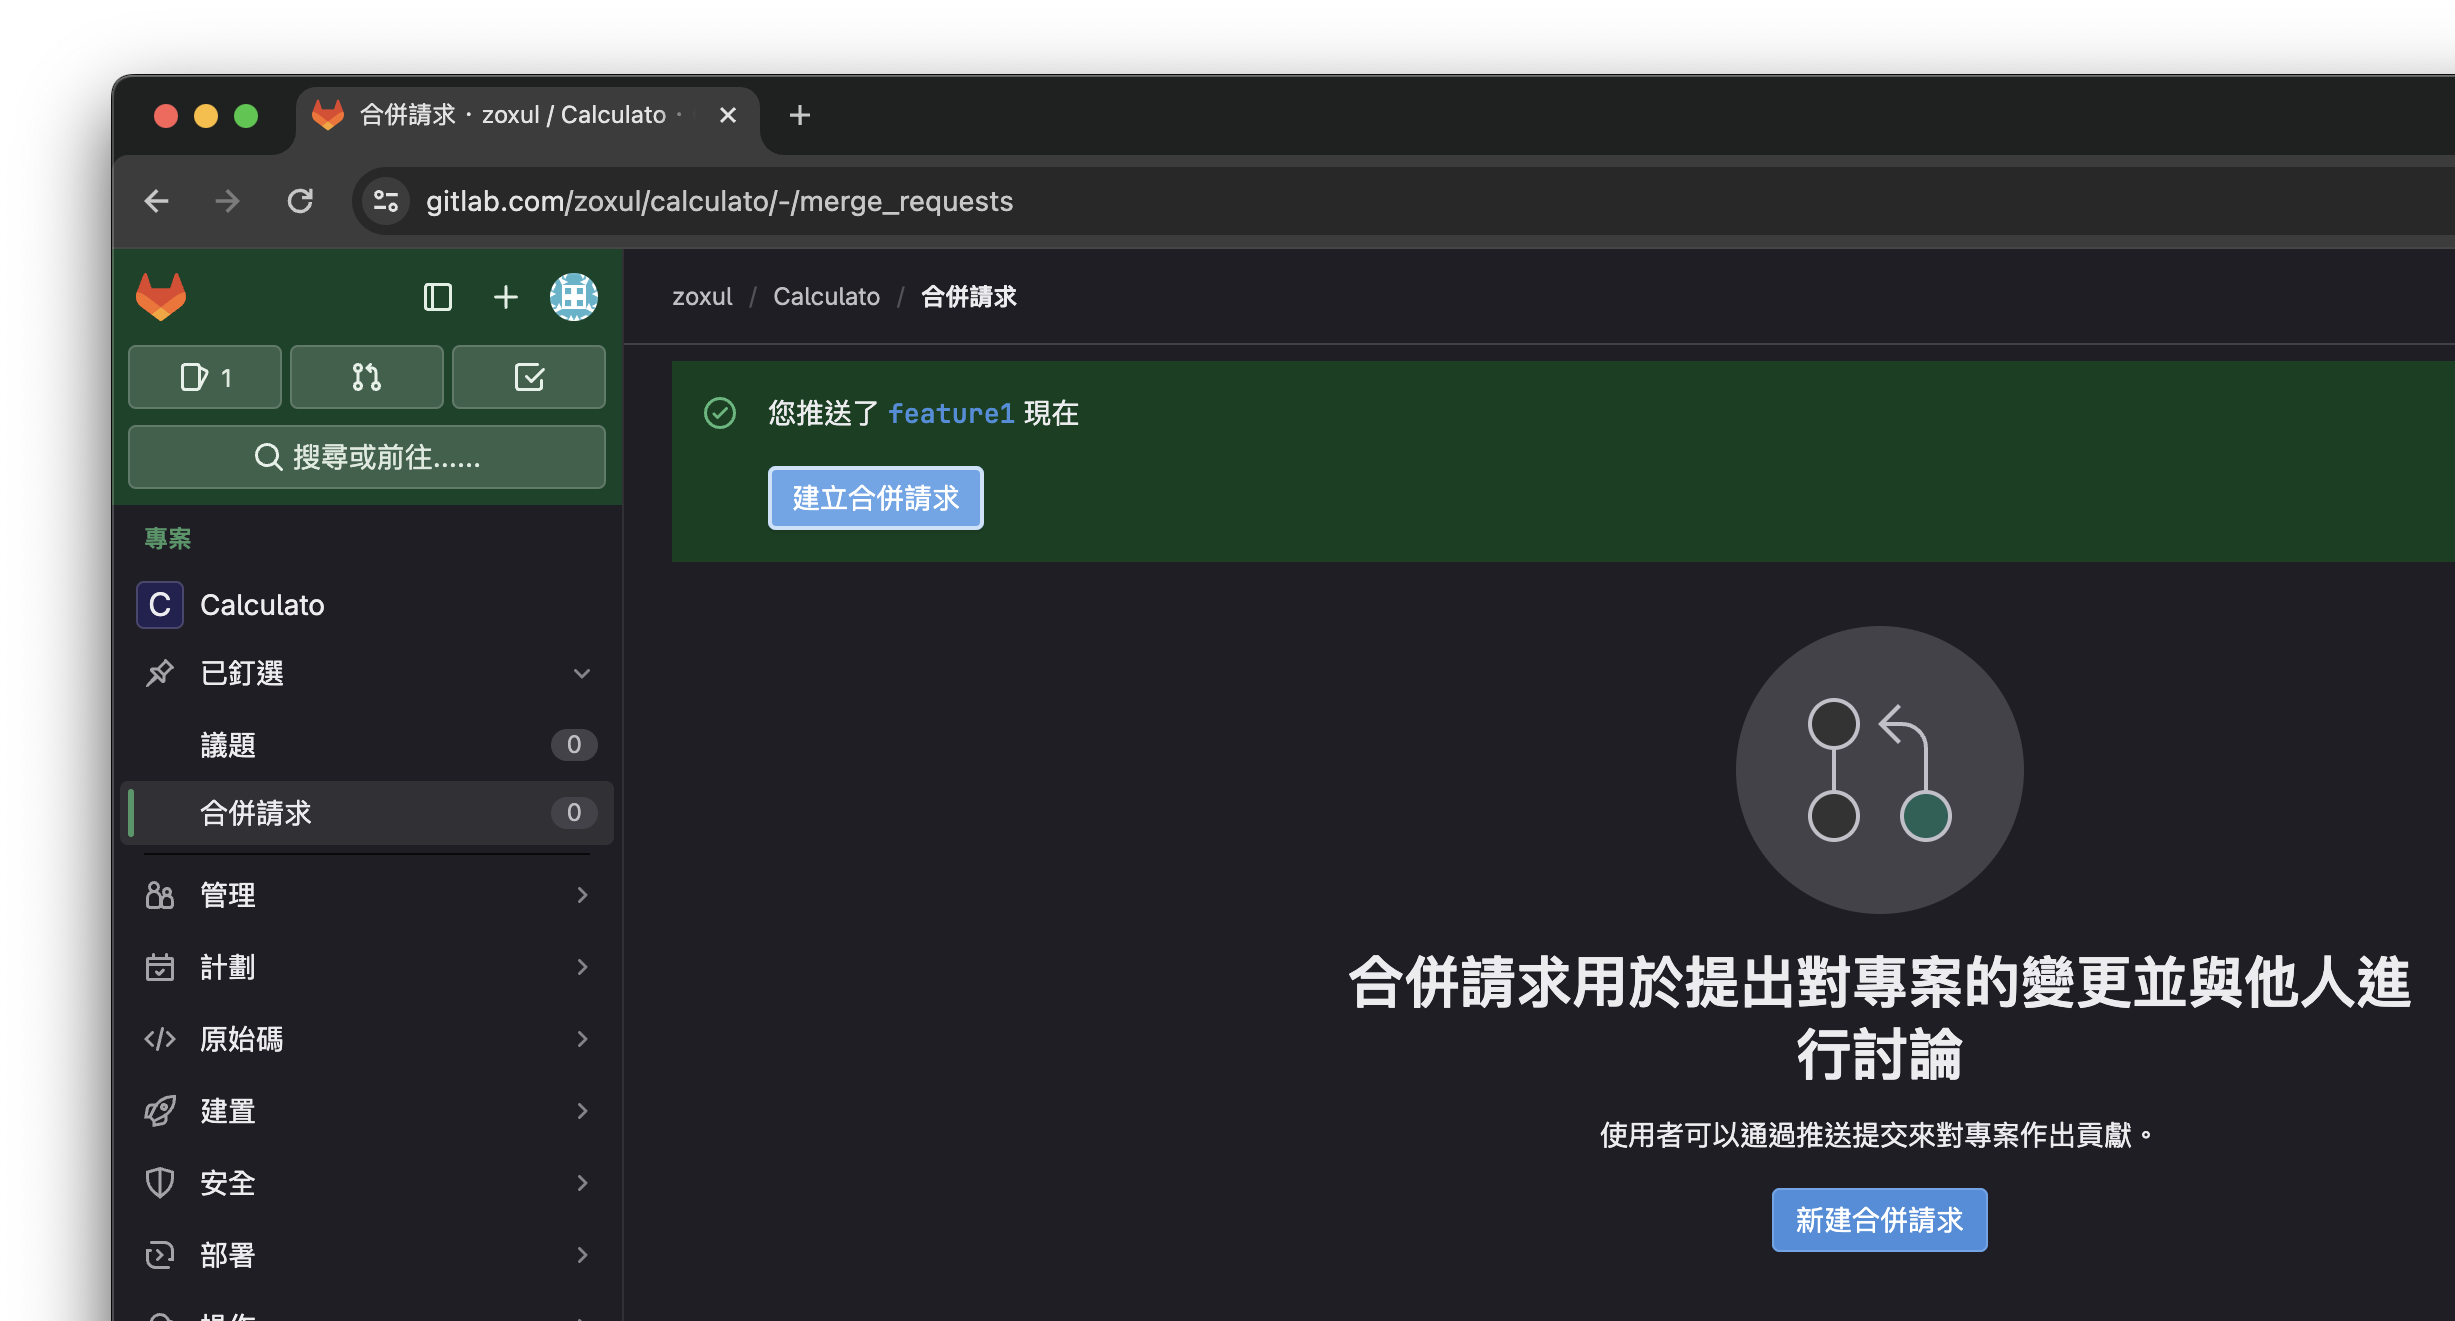Click the 新建合併請求 button
Viewport: 2455px width, 1321px height.
click(1878, 1220)
